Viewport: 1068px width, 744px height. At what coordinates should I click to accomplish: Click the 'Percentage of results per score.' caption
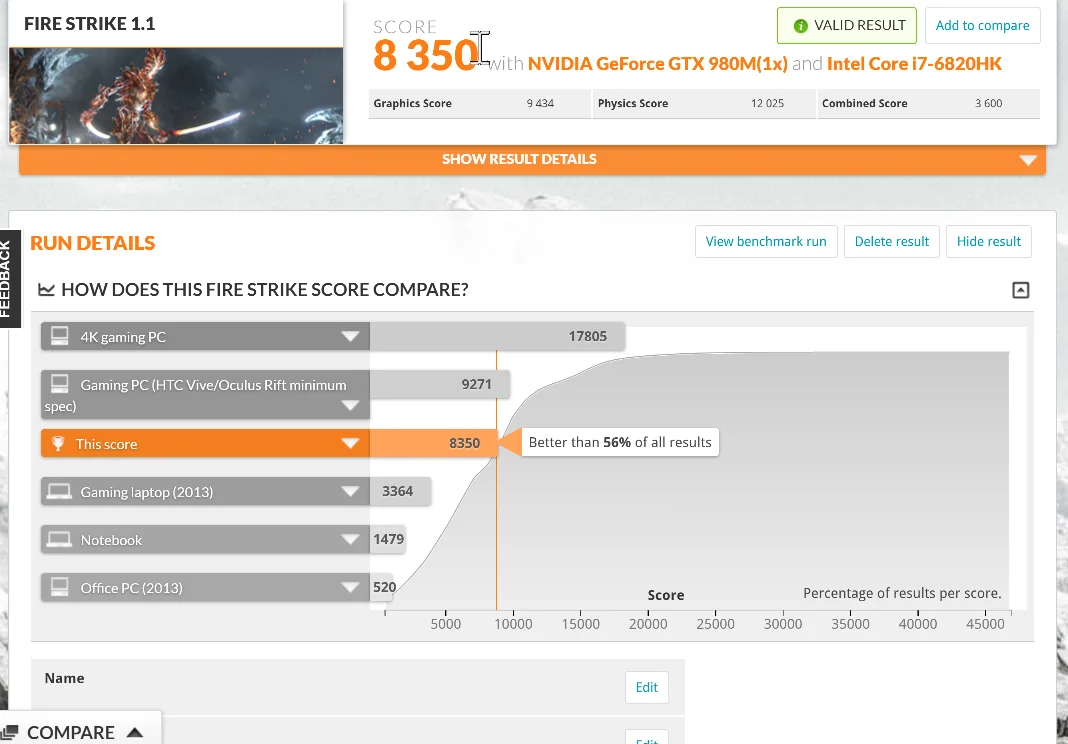pyautogui.click(x=902, y=593)
